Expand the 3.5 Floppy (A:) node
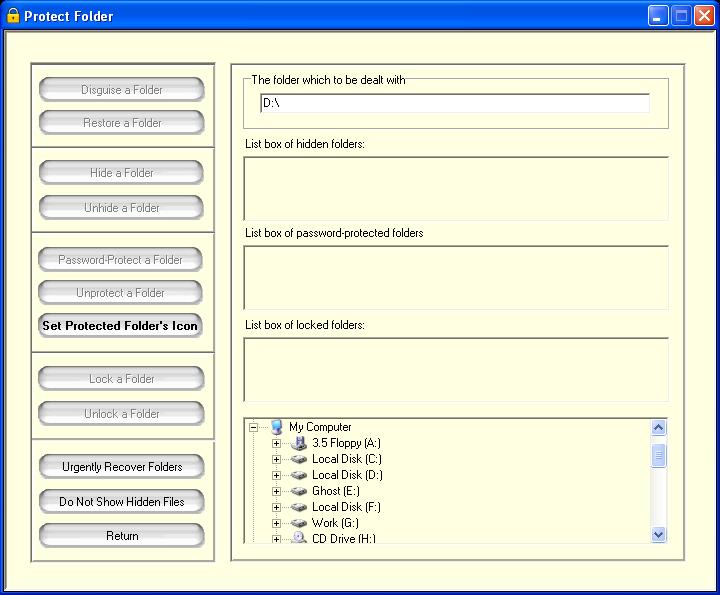 click(276, 443)
